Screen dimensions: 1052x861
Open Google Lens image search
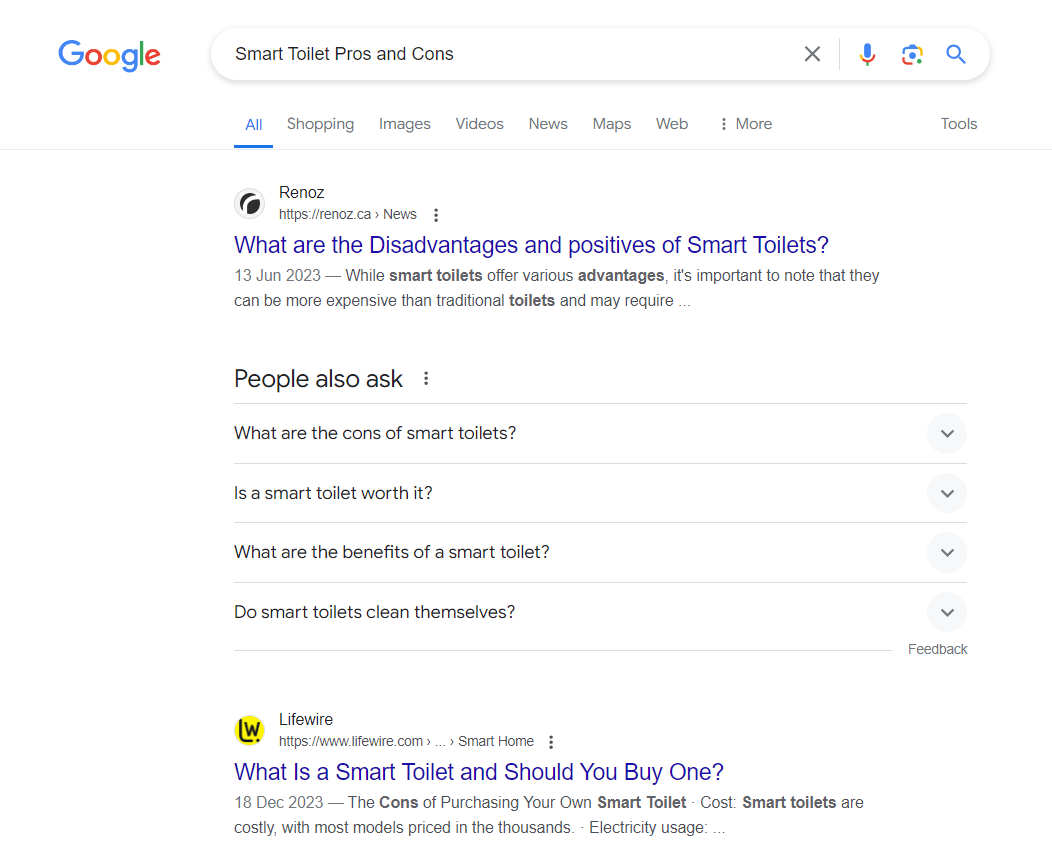tap(911, 54)
